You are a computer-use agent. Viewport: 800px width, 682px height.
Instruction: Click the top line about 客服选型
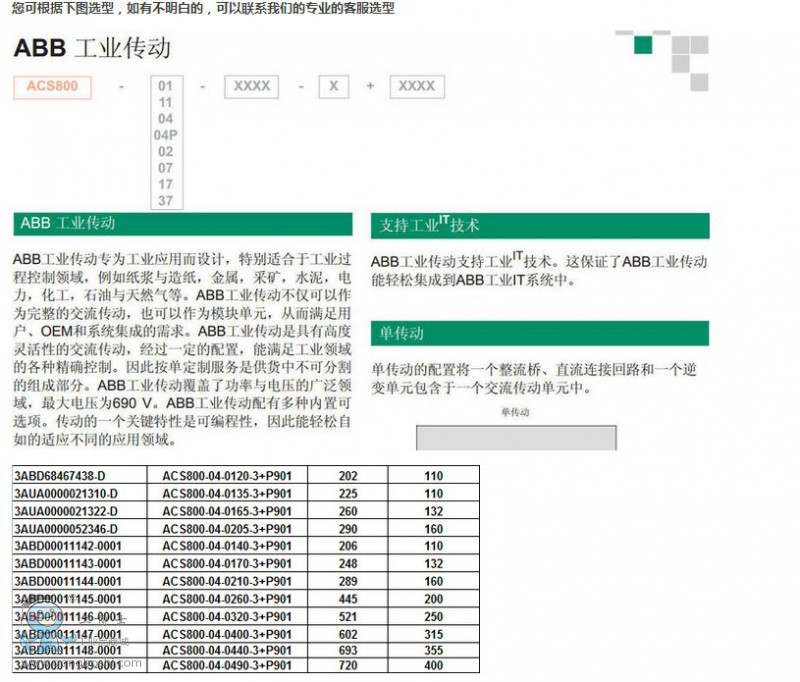tap(203, 8)
